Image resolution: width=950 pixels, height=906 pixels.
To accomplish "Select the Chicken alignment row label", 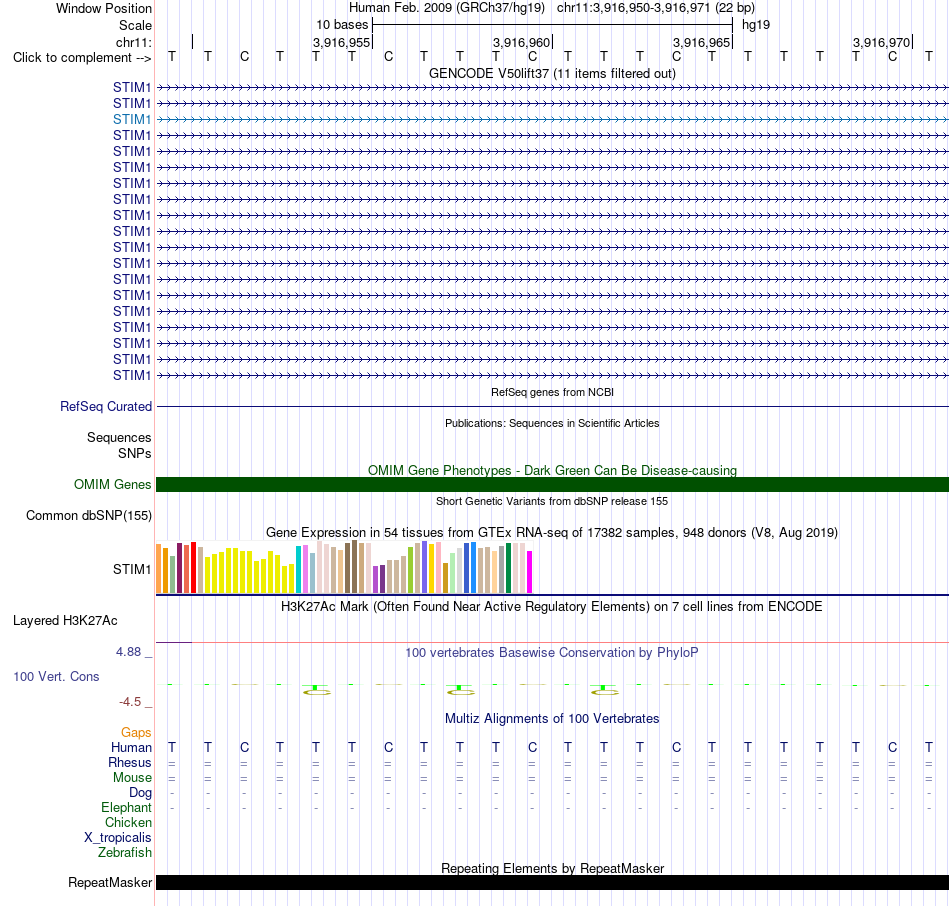I will pos(128,822).
